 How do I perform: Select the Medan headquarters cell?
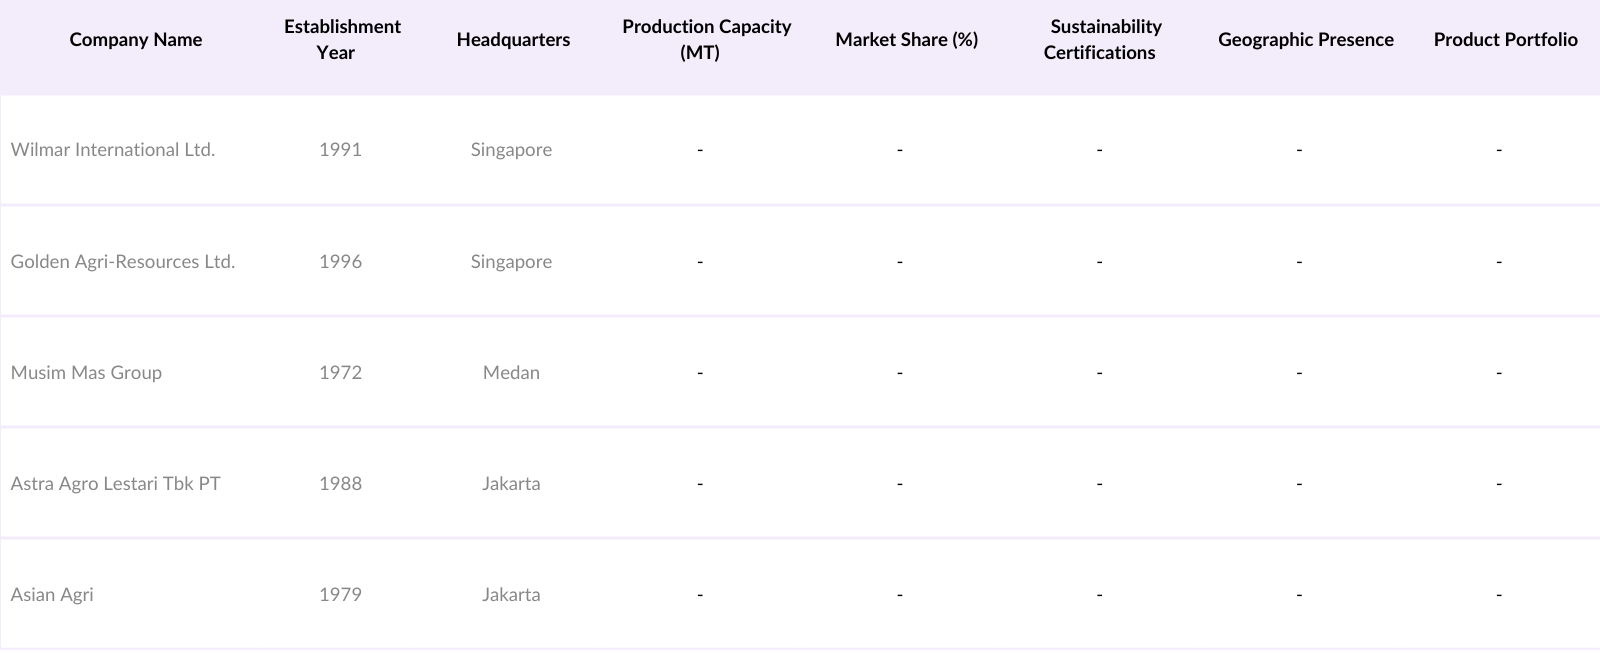pos(511,373)
